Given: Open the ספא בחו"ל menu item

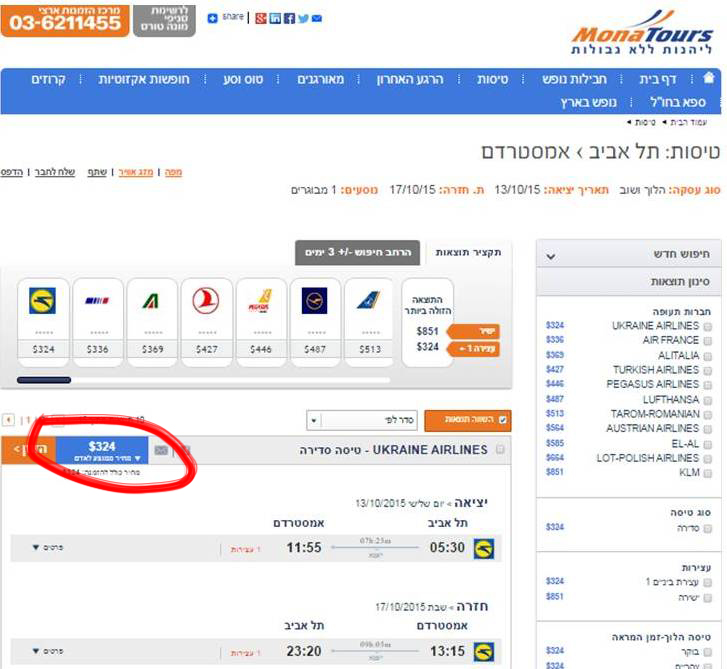Looking at the screenshot, I should [677, 102].
